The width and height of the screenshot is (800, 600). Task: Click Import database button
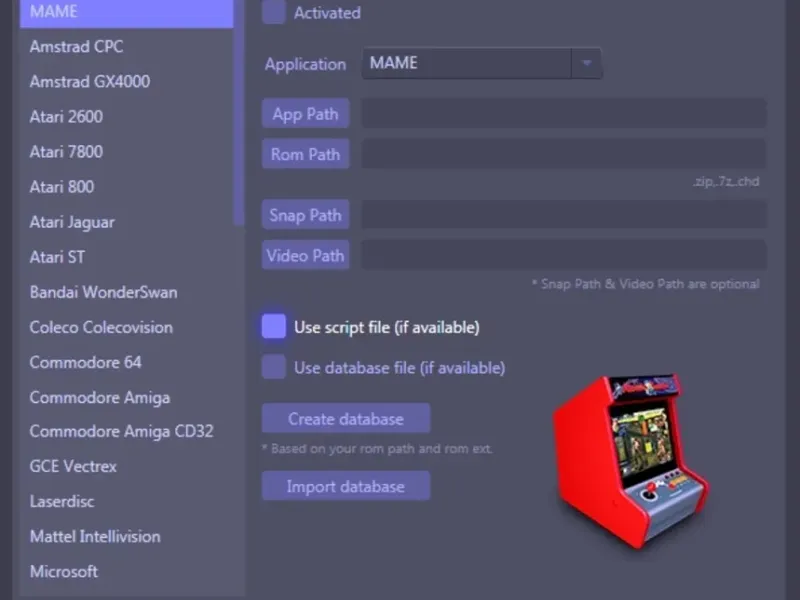[346, 486]
